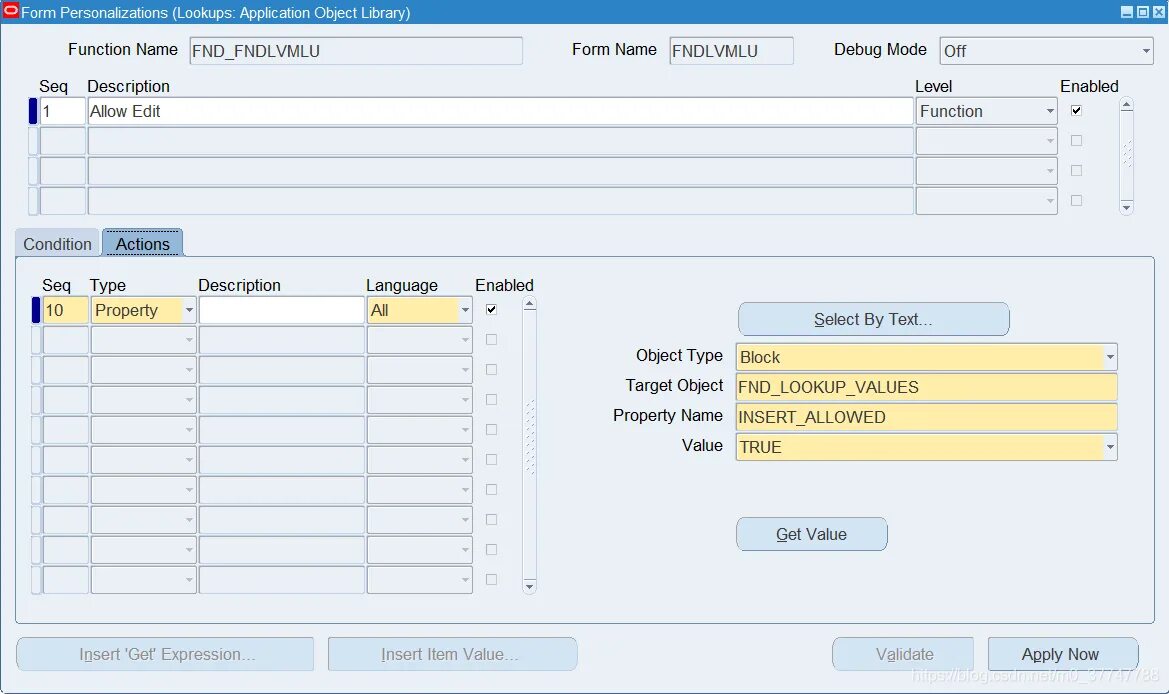1169x694 pixels.
Task: Click the Get Value button
Action: pyautogui.click(x=811, y=534)
